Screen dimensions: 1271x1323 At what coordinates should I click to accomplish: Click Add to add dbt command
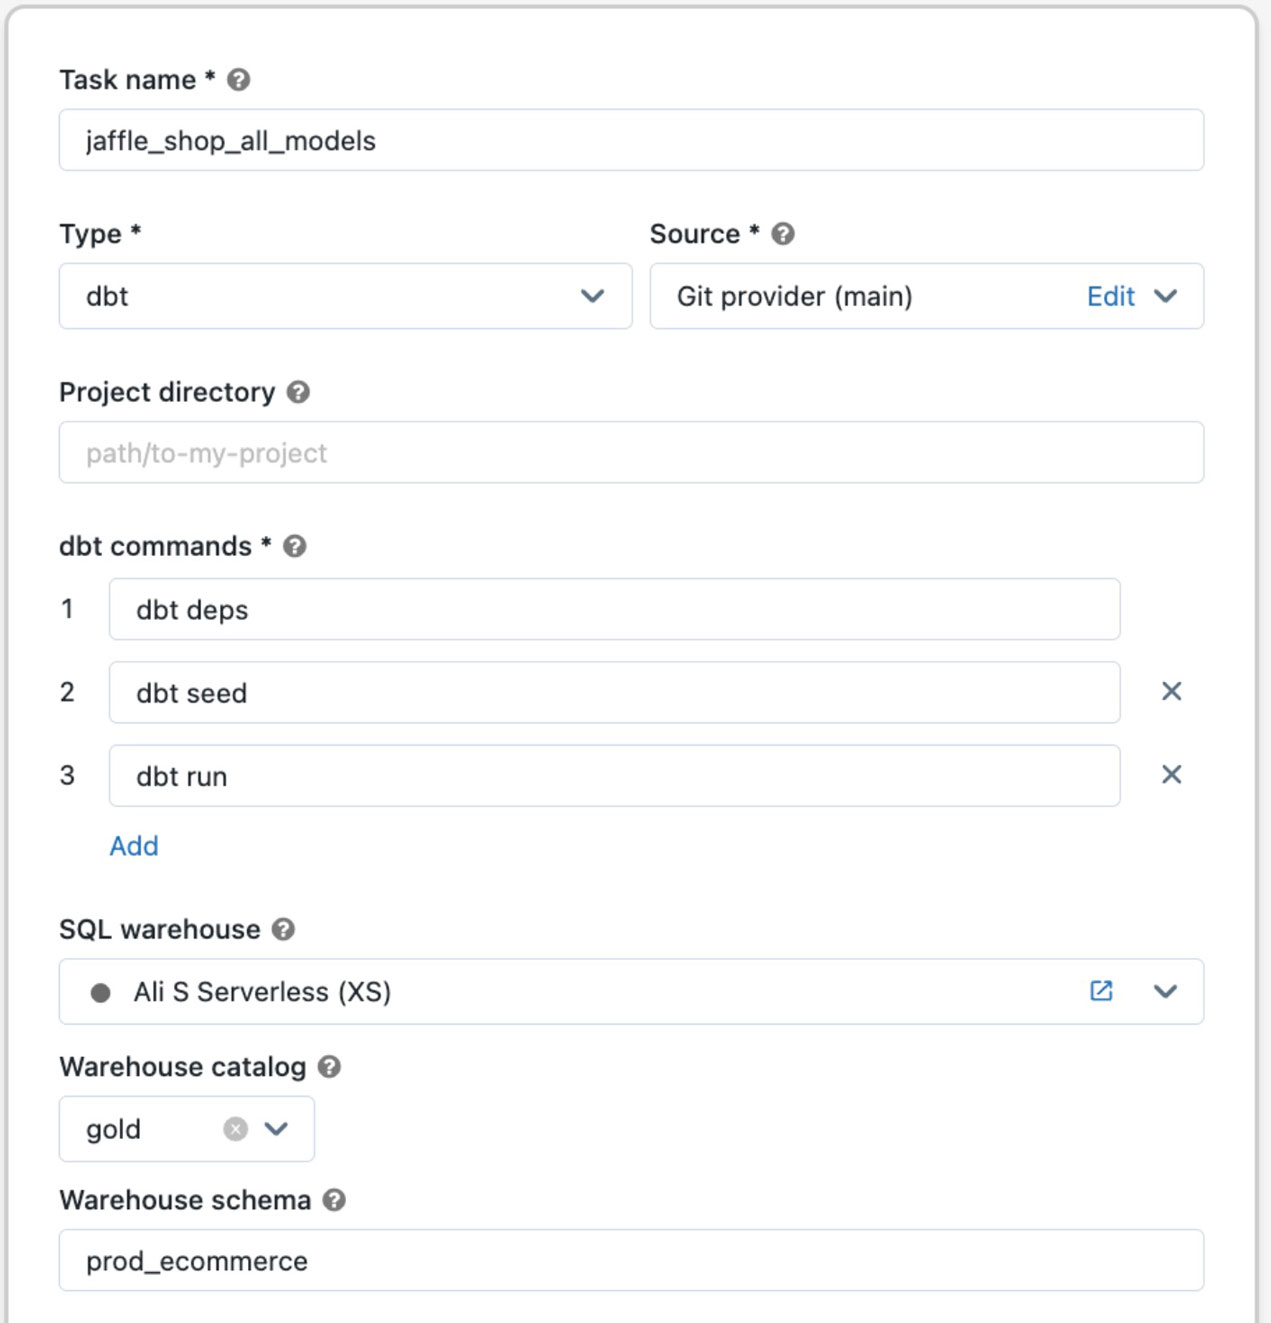(x=134, y=846)
